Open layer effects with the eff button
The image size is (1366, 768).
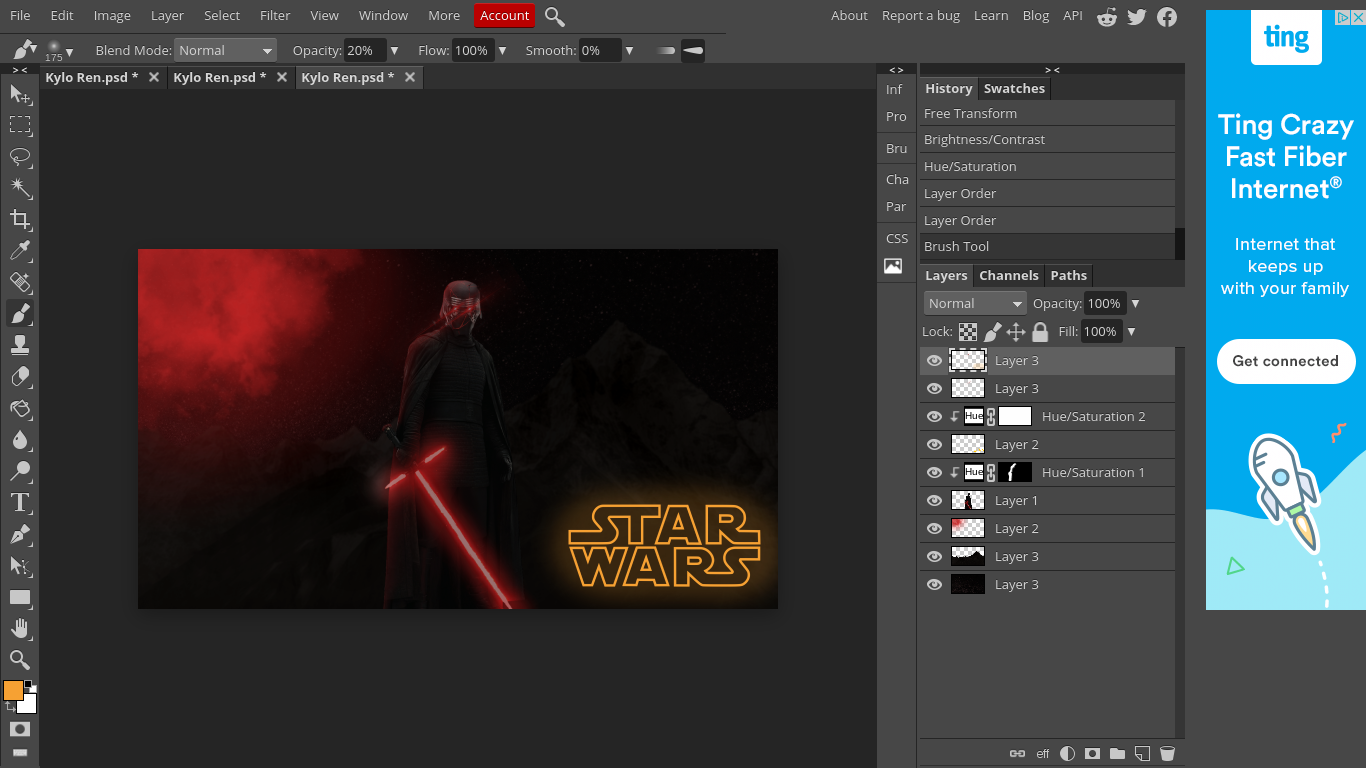1043,754
